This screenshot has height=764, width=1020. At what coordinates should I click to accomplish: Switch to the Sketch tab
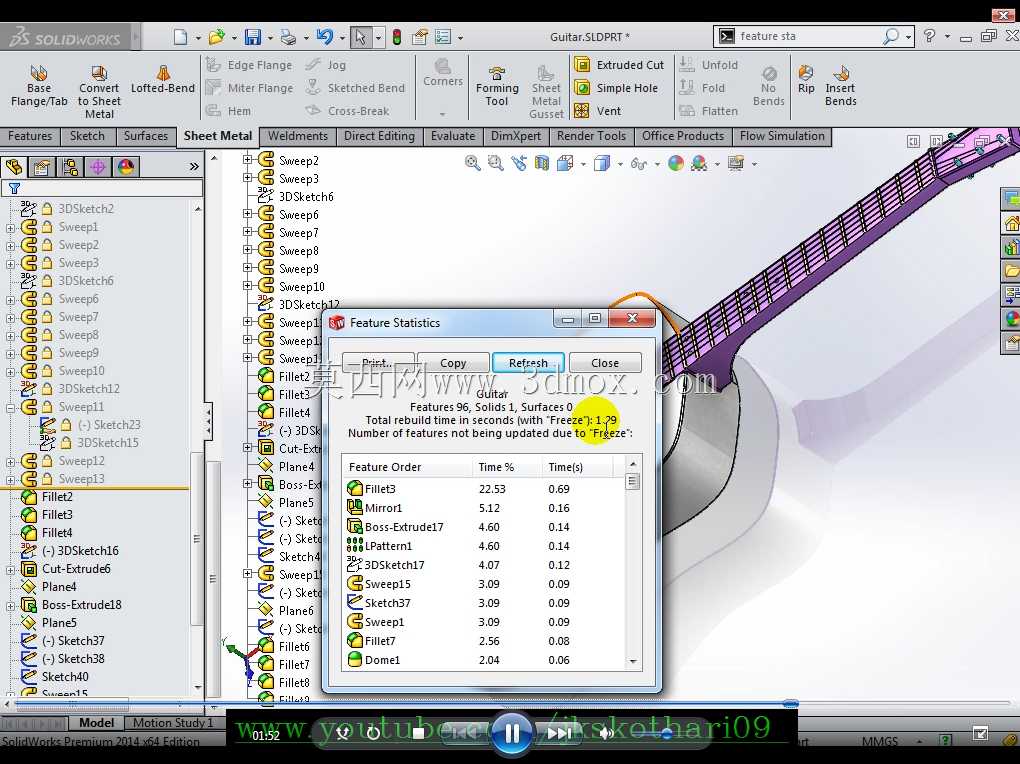87,136
